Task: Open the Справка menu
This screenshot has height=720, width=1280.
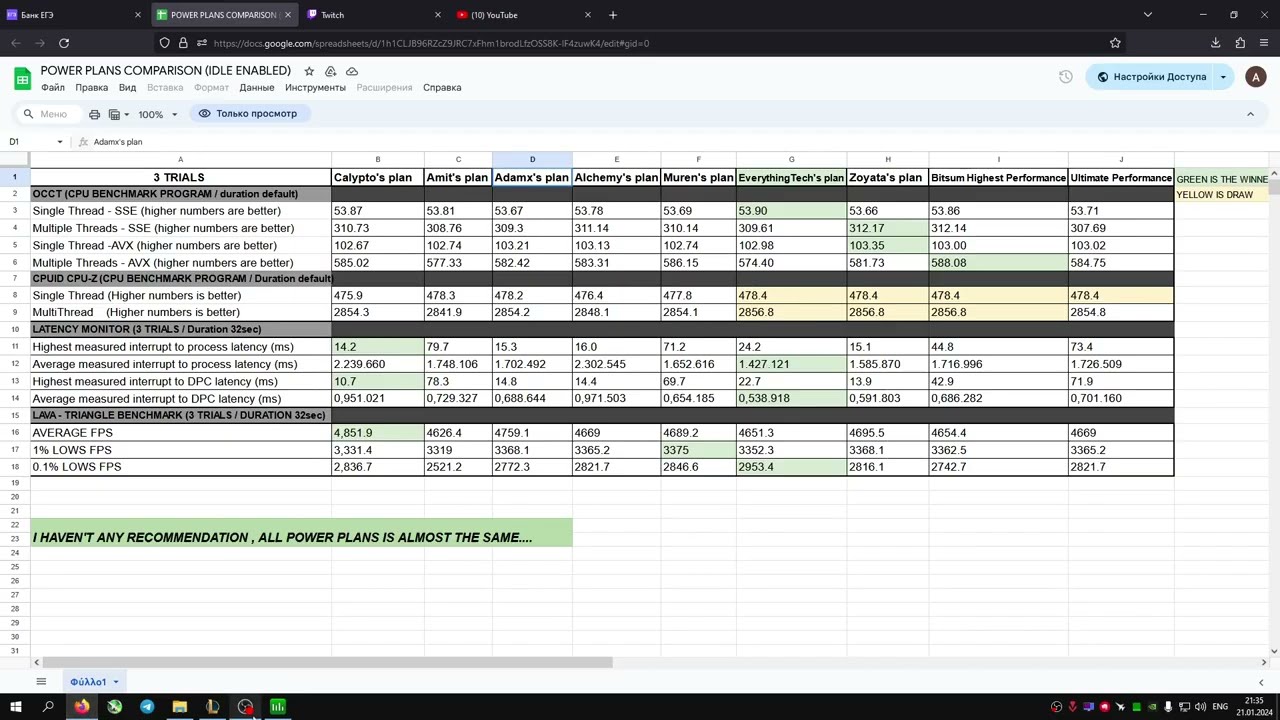Action: (x=442, y=88)
